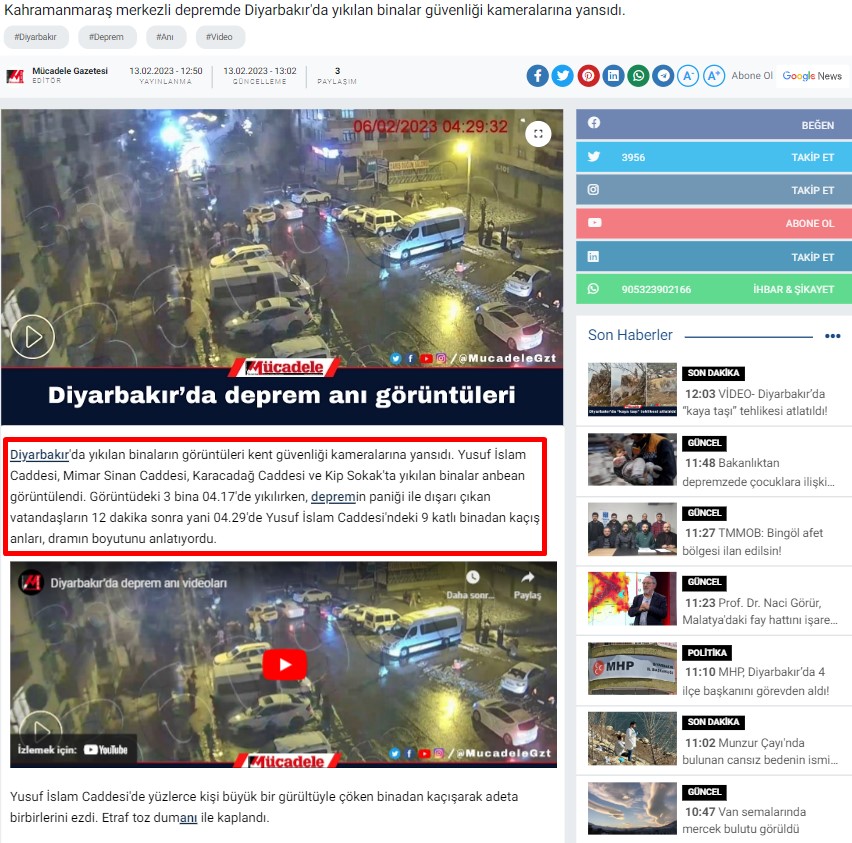Share article on LinkedIn

tap(613, 76)
